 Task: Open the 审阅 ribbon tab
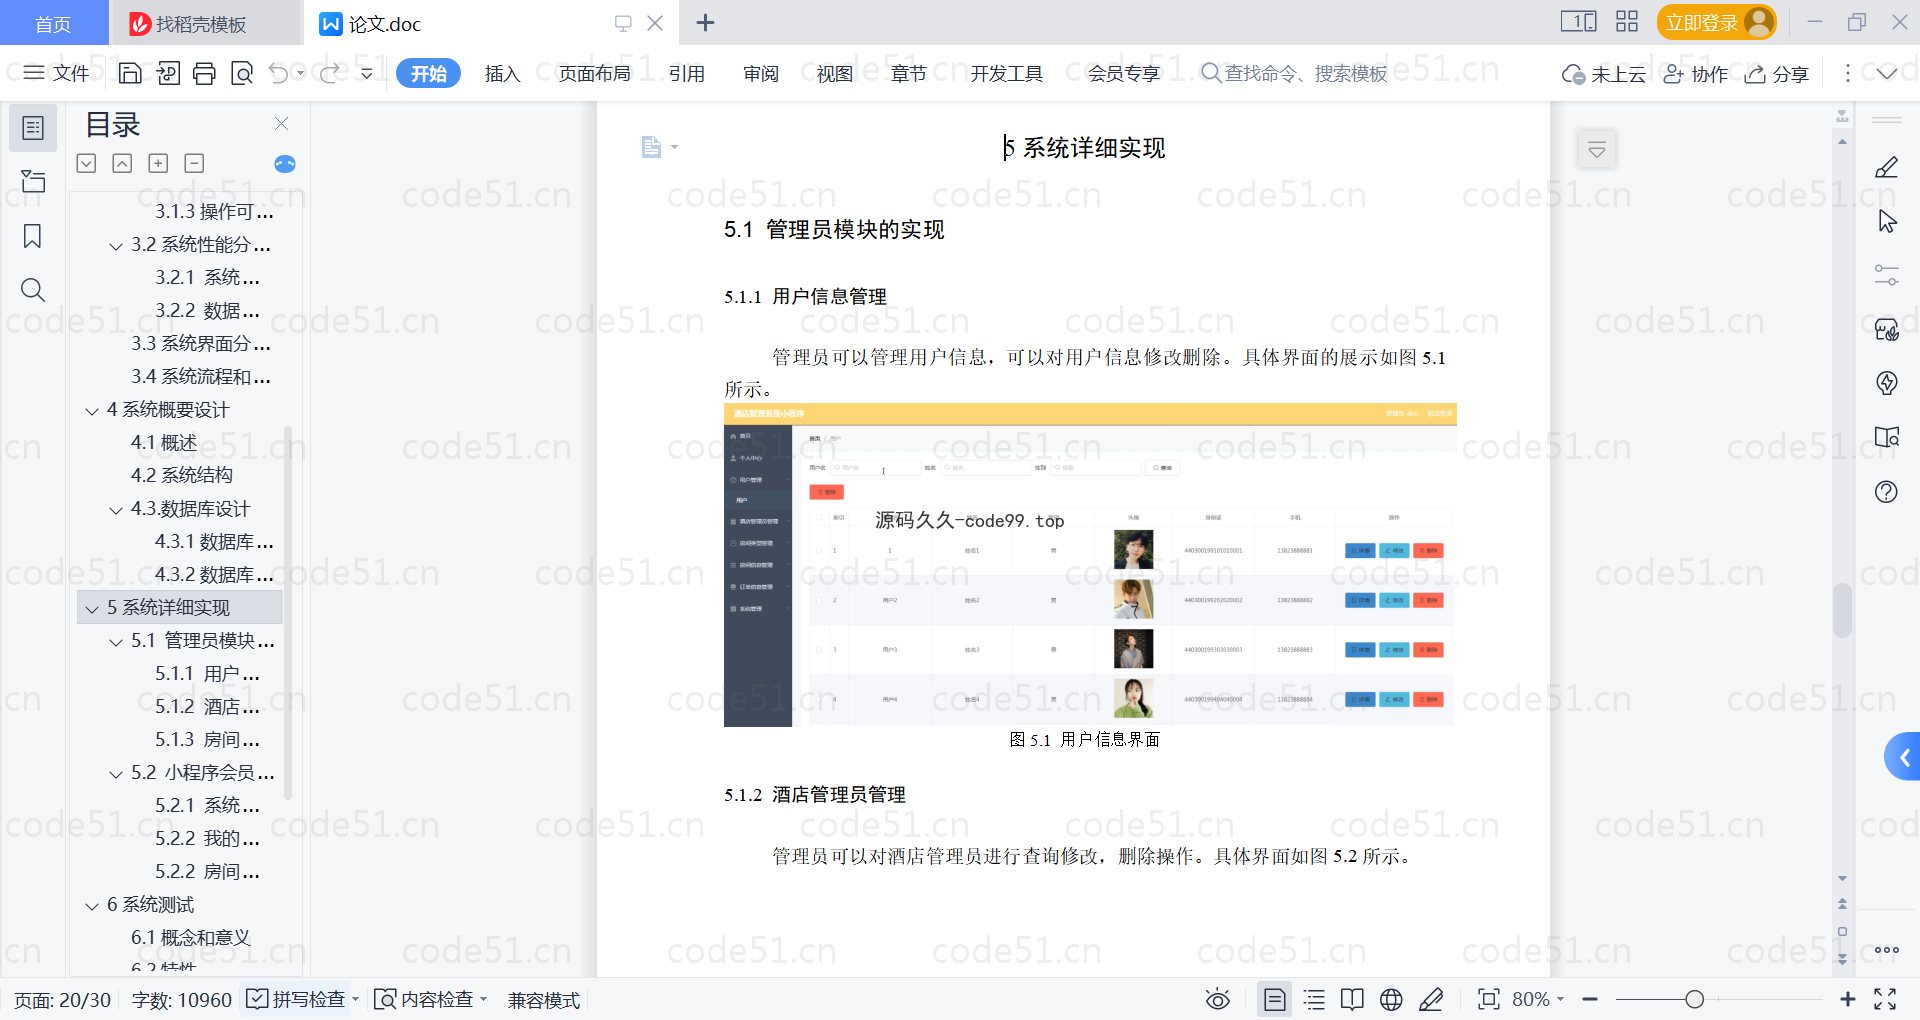pos(761,74)
